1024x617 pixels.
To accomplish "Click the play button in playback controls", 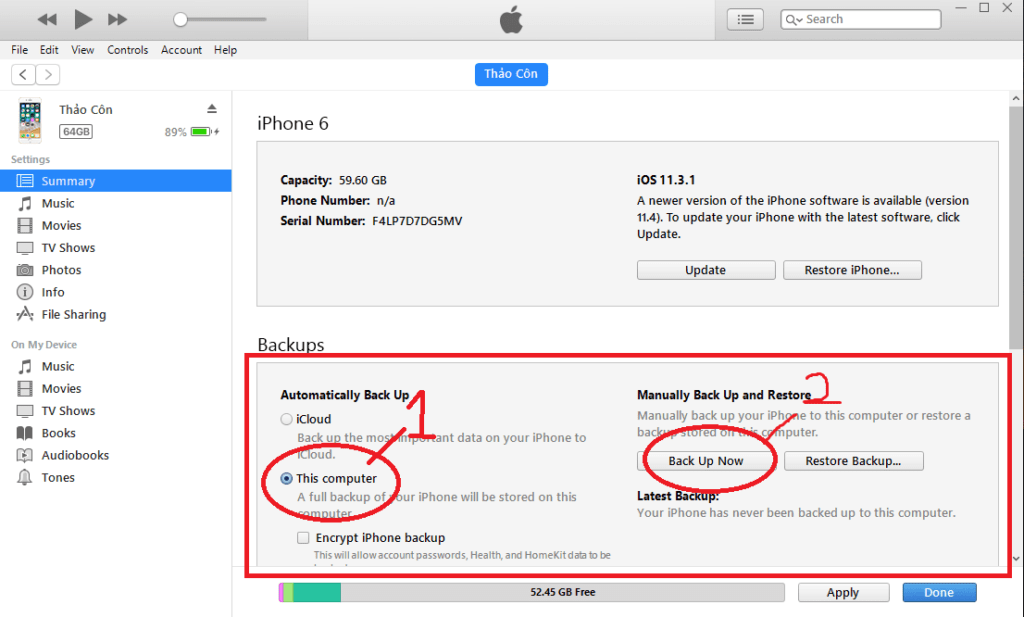I will click(x=83, y=20).
